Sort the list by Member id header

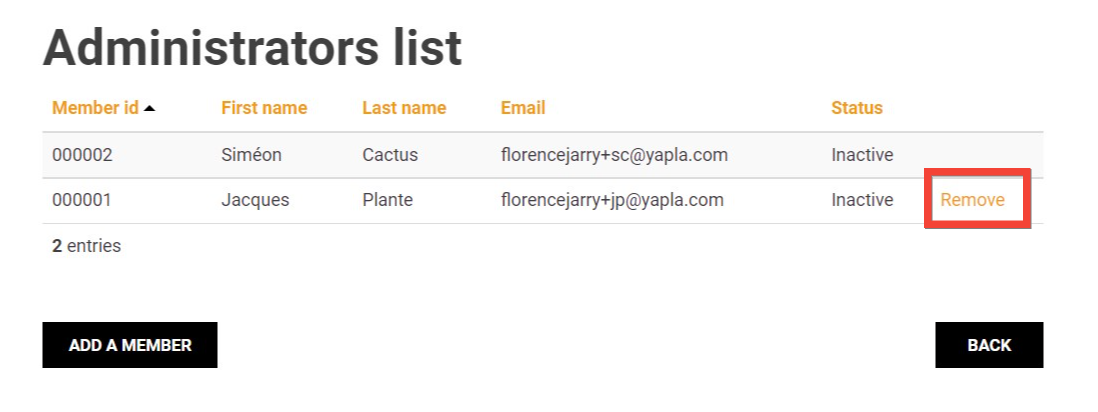pos(95,108)
